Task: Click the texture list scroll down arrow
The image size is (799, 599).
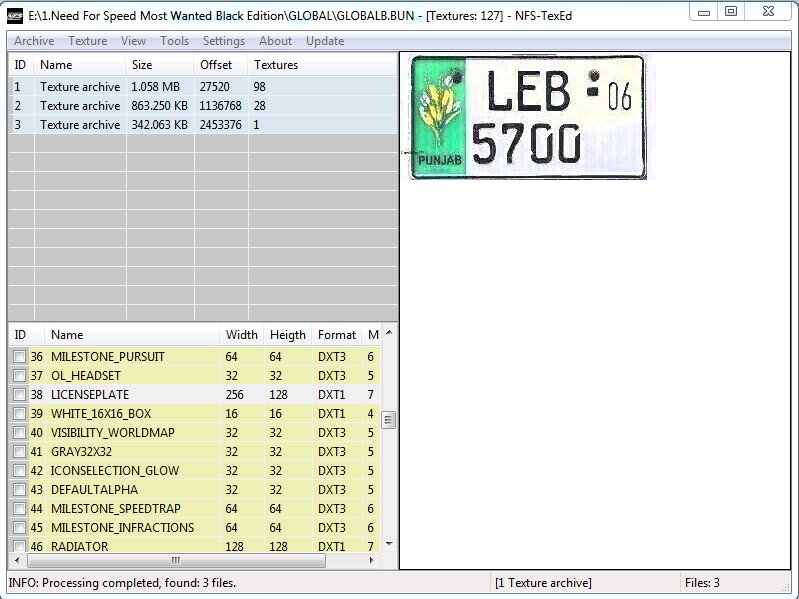Action: click(389, 544)
